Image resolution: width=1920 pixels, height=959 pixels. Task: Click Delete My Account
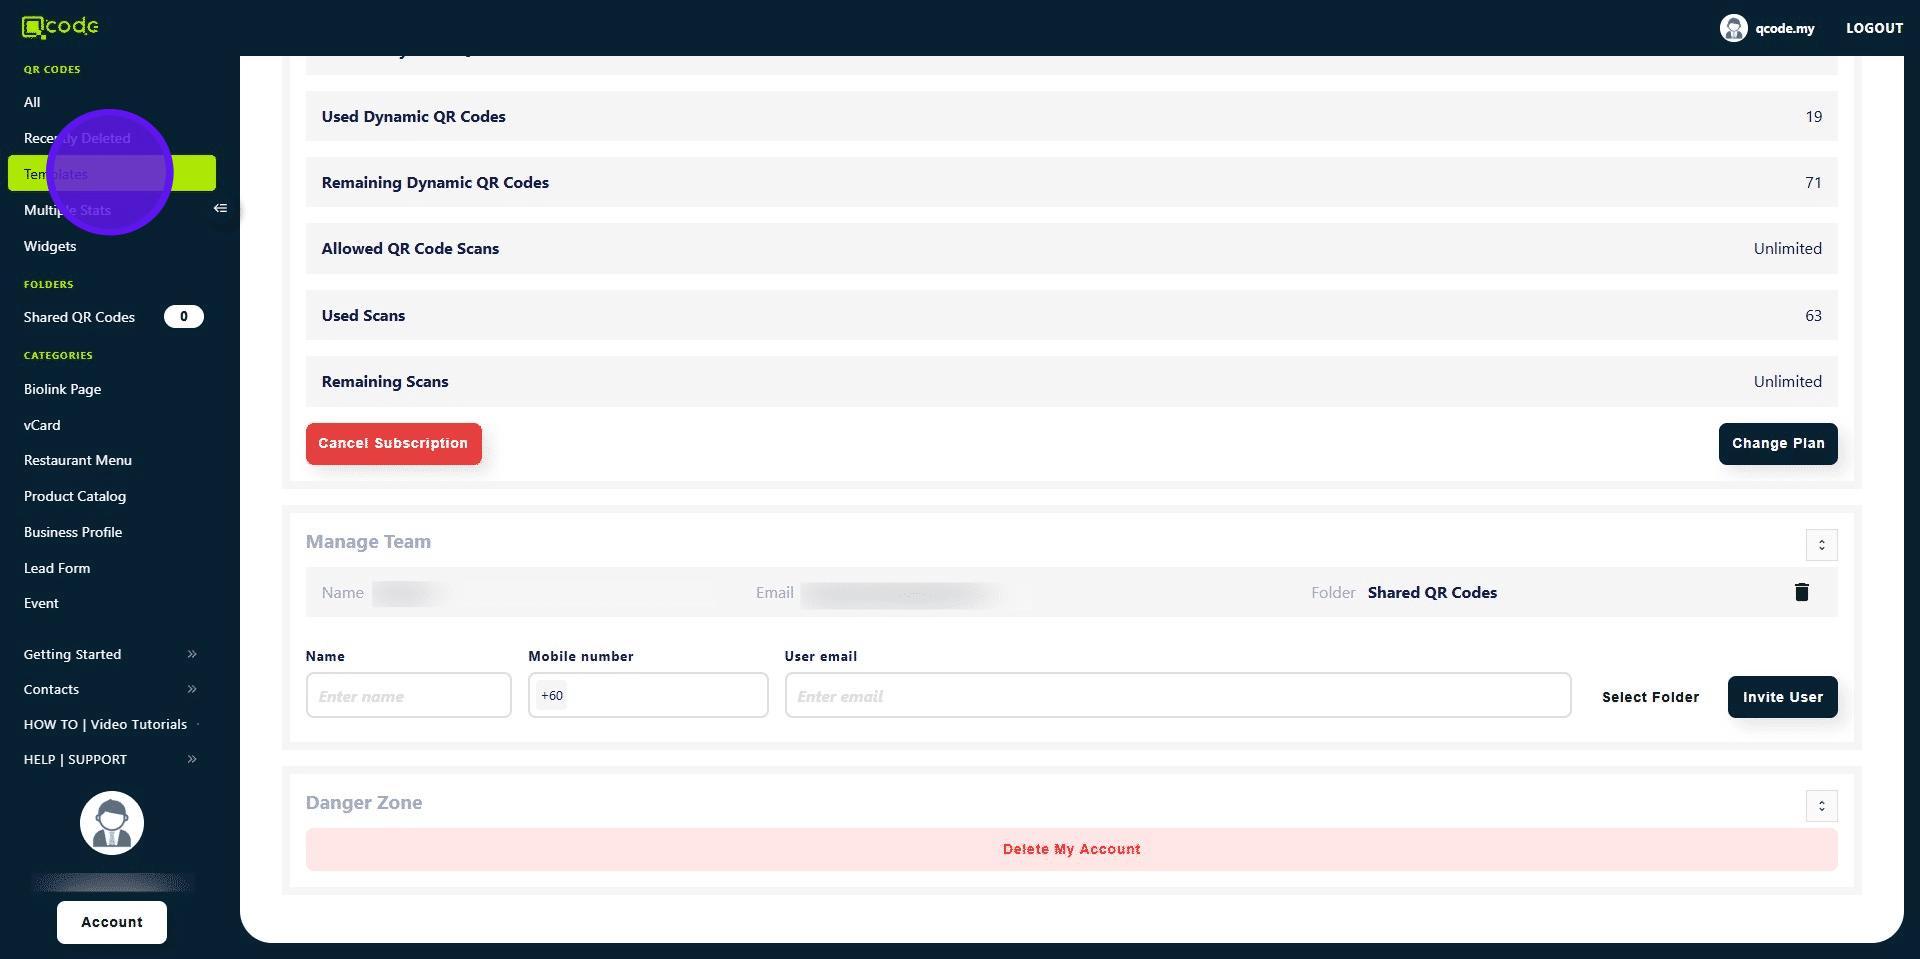click(1071, 849)
